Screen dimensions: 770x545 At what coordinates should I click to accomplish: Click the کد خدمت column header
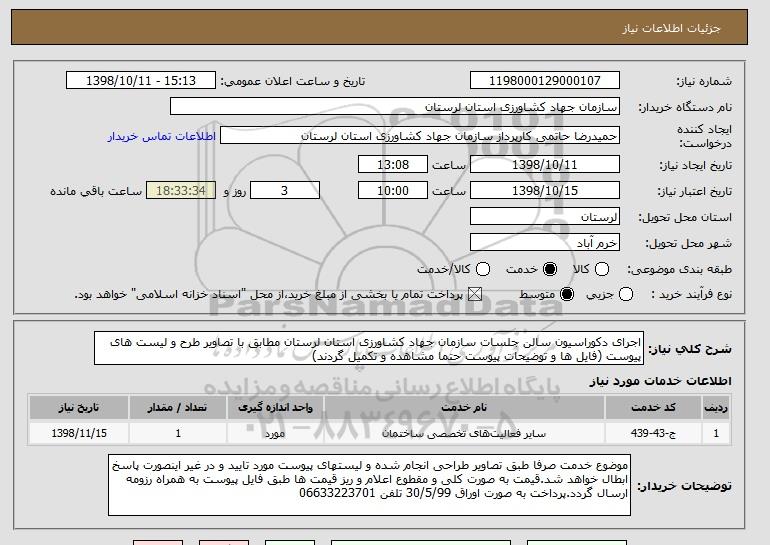click(653, 408)
